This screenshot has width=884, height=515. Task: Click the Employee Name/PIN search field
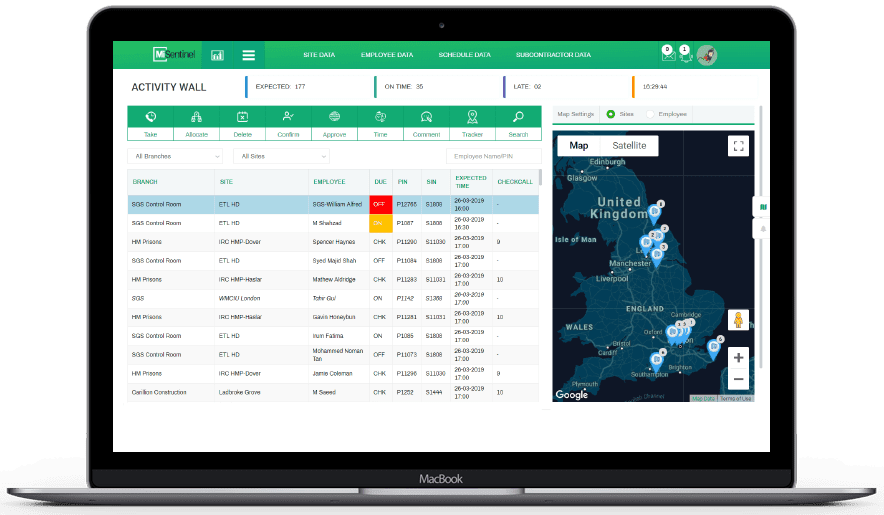[494, 156]
